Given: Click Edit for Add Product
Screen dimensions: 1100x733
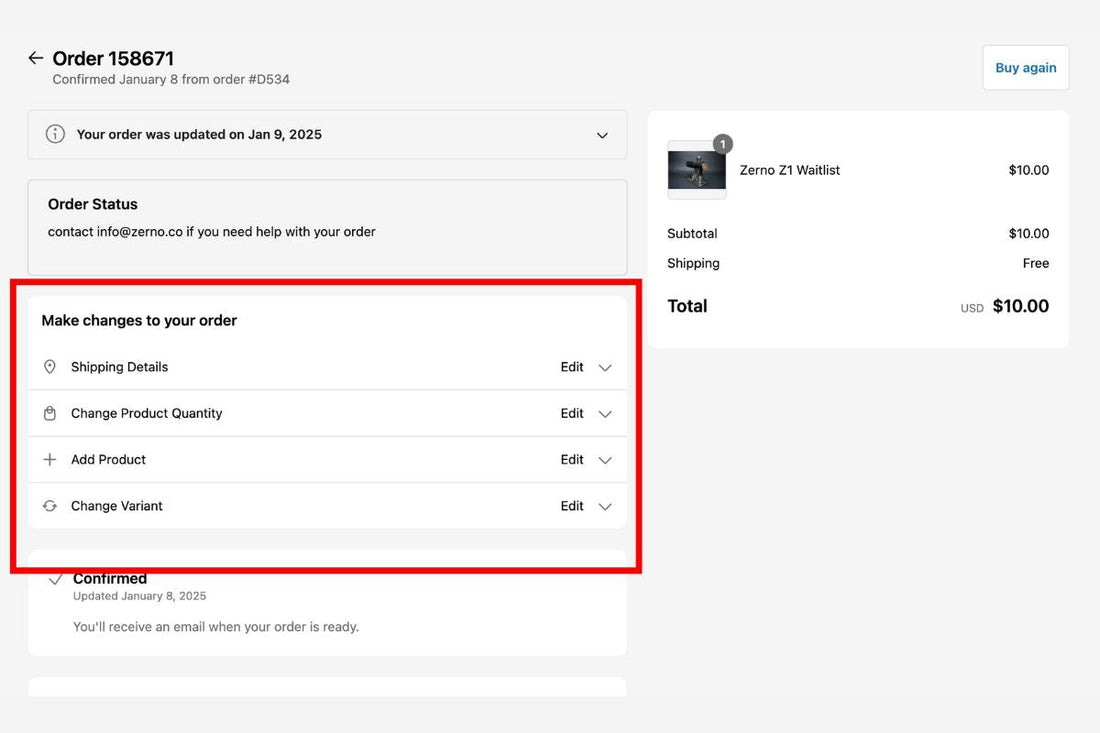Looking at the screenshot, I should pos(572,459).
